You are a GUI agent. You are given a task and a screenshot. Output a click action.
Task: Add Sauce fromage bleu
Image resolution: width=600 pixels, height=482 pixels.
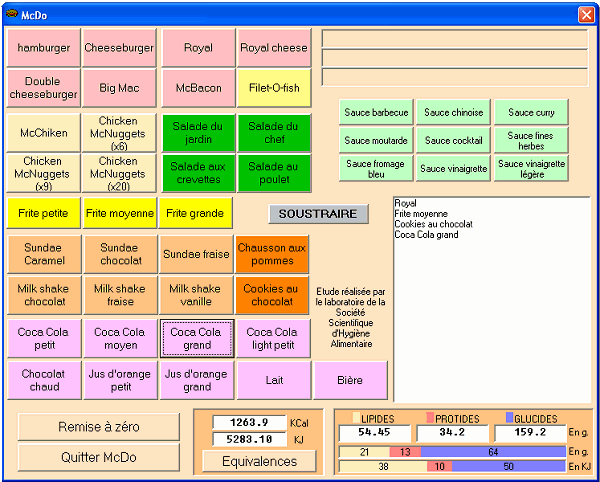376,168
